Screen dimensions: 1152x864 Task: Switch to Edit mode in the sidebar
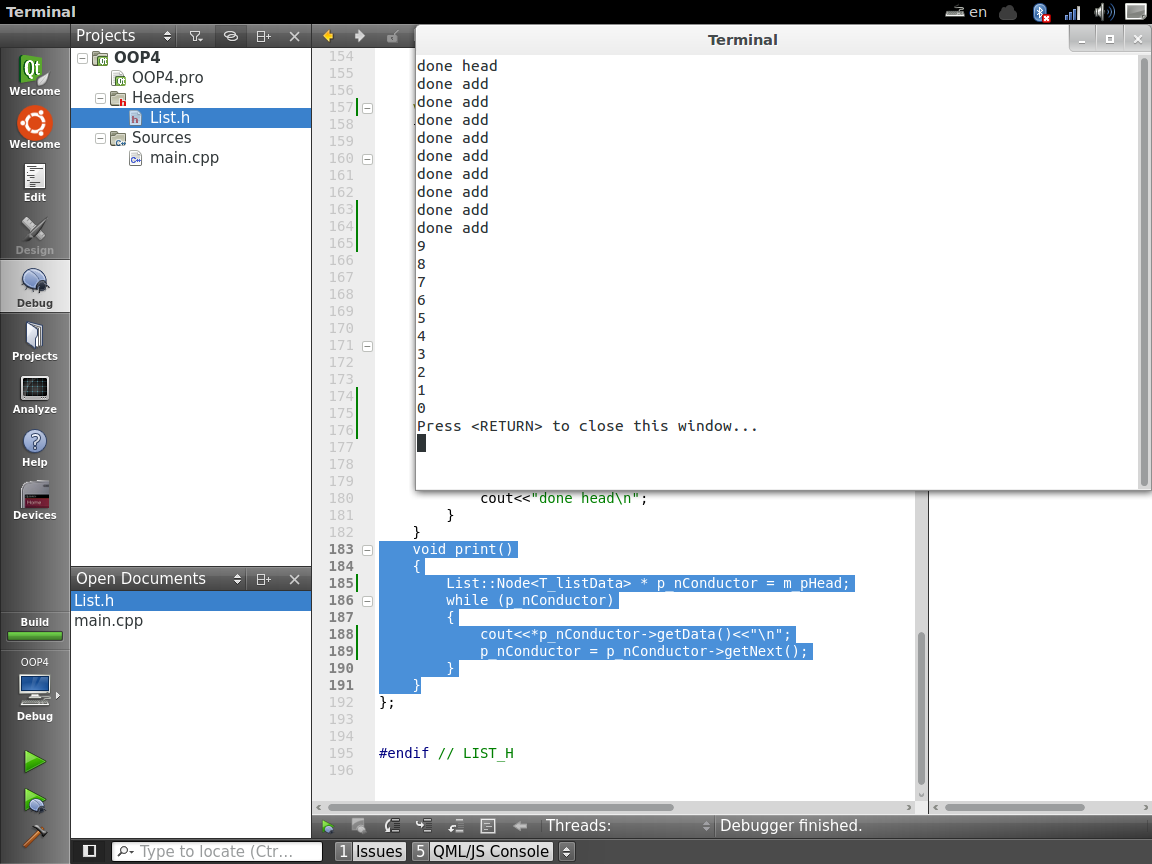pos(35,183)
